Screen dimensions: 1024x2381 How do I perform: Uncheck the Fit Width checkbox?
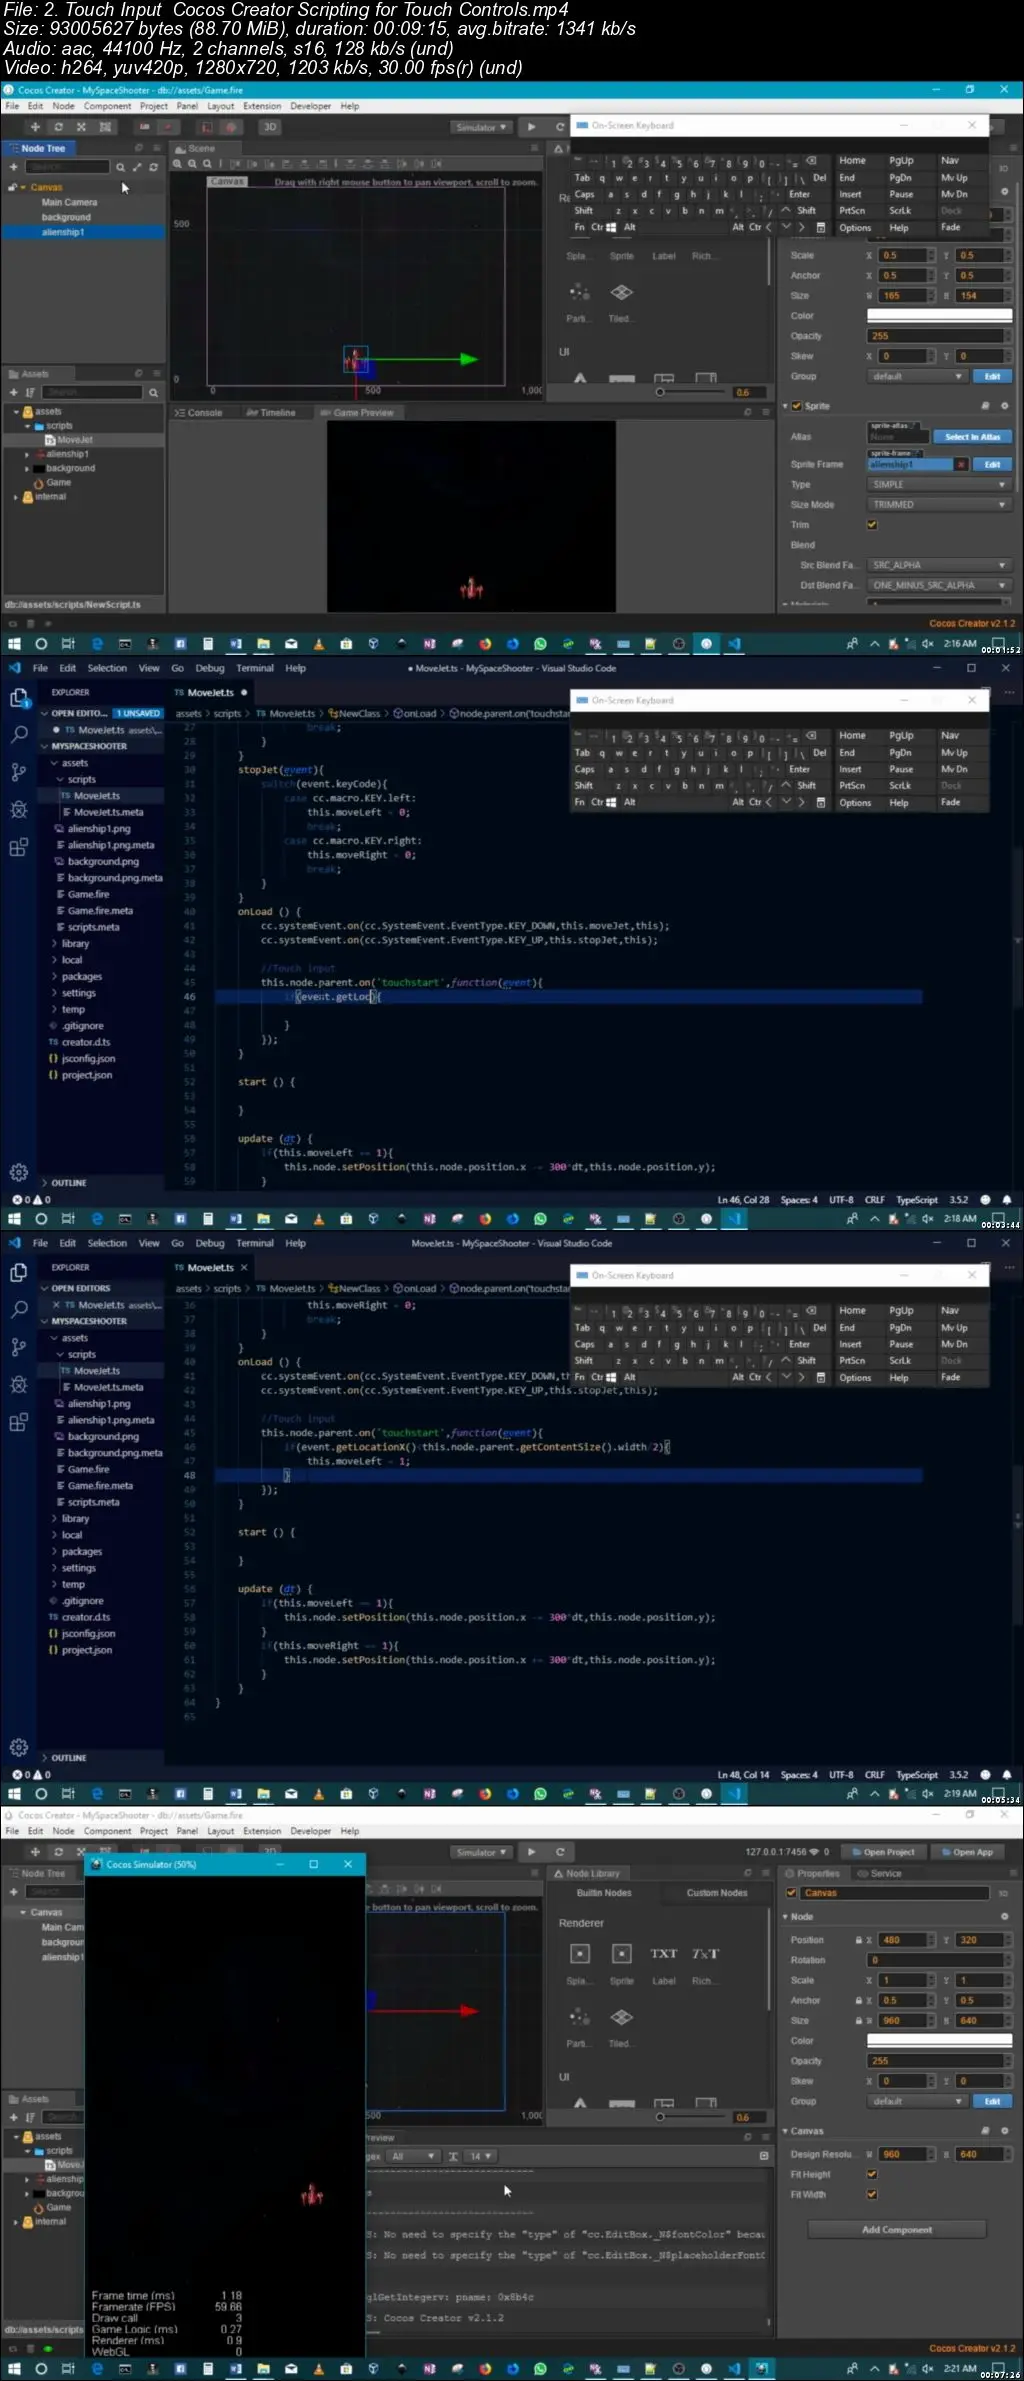pos(872,2194)
